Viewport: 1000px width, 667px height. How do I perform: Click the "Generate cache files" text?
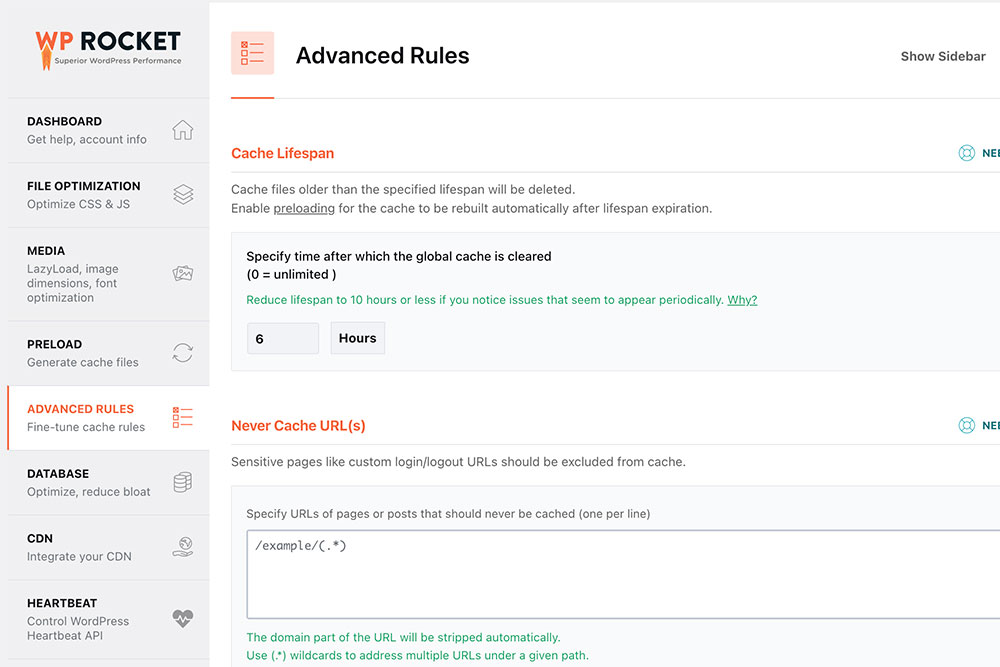pos(82,362)
